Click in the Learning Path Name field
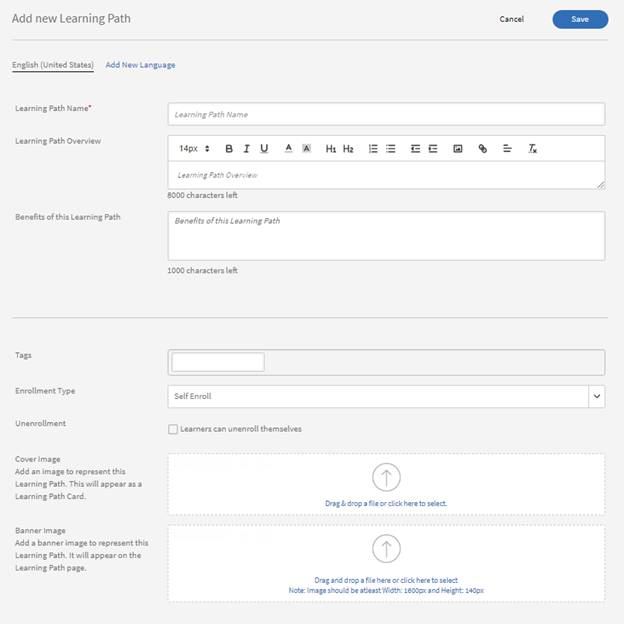624x624 pixels. click(386, 114)
